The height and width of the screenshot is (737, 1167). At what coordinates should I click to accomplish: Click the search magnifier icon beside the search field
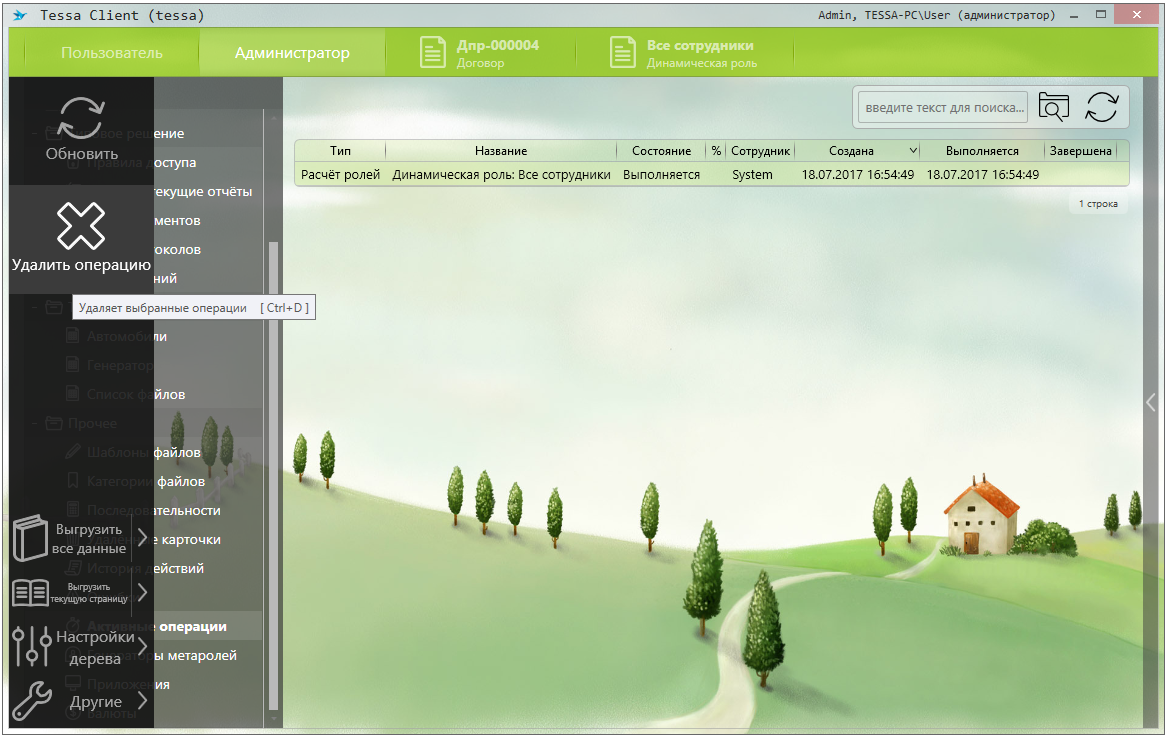(1053, 107)
